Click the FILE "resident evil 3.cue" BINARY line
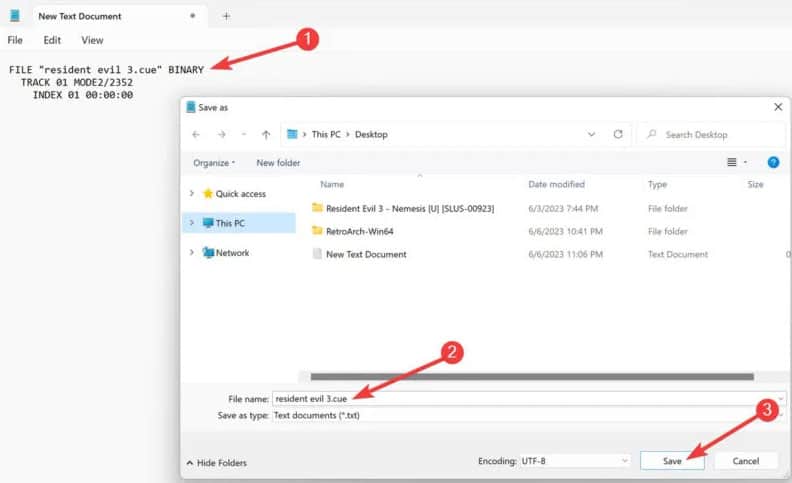Viewport: 792px width, 483px height. (x=106, y=70)
